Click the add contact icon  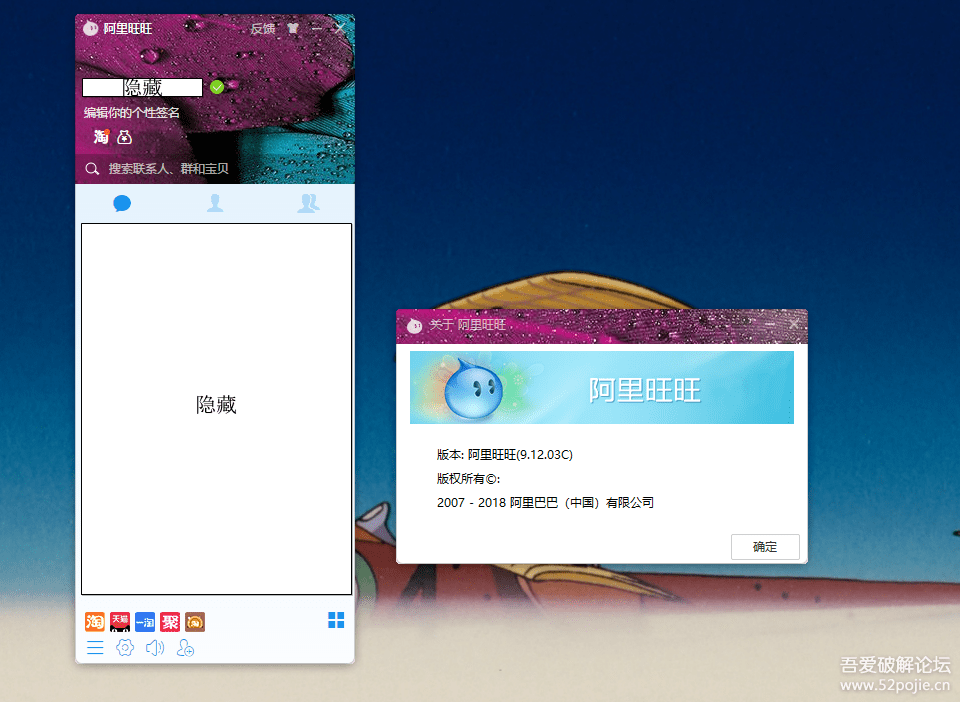[x=185, y=648]
